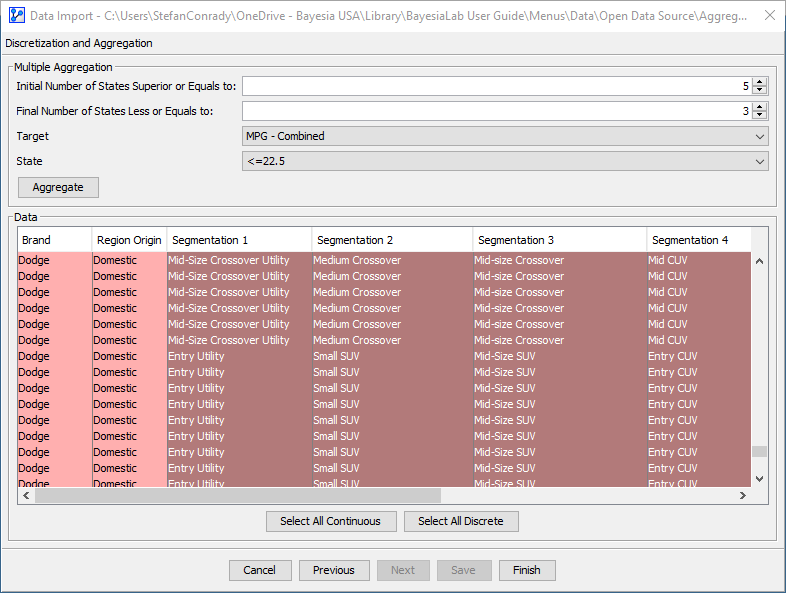Click Select All Discrete button
This screenshot has height=593, width=786.
point(461,521)
